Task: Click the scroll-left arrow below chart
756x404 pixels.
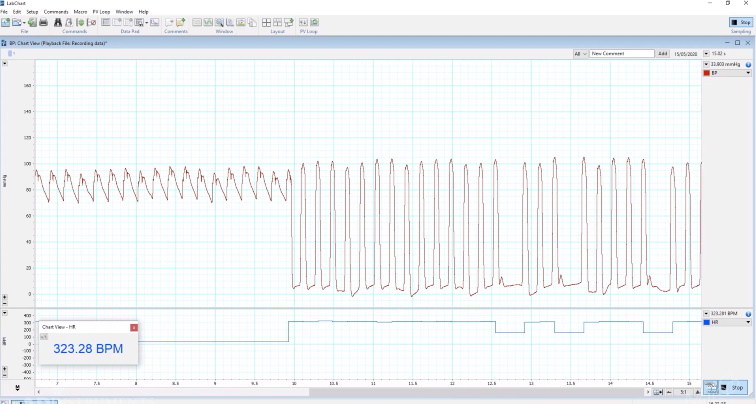Action: pos(39,392)
